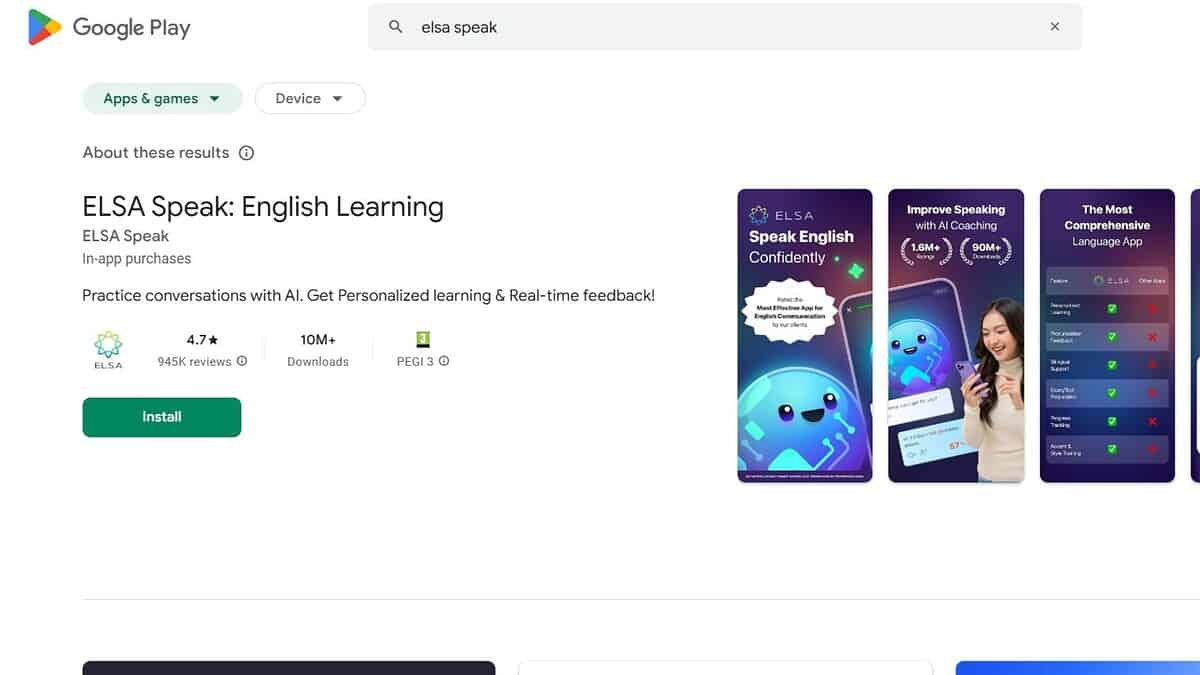
Task: Click the search magnifier icon
Action: 396,27
